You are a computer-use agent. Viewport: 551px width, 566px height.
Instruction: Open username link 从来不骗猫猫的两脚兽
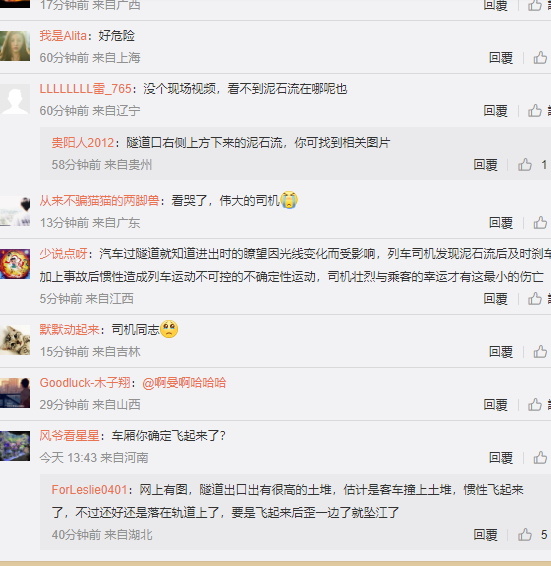tap(99, 200)
